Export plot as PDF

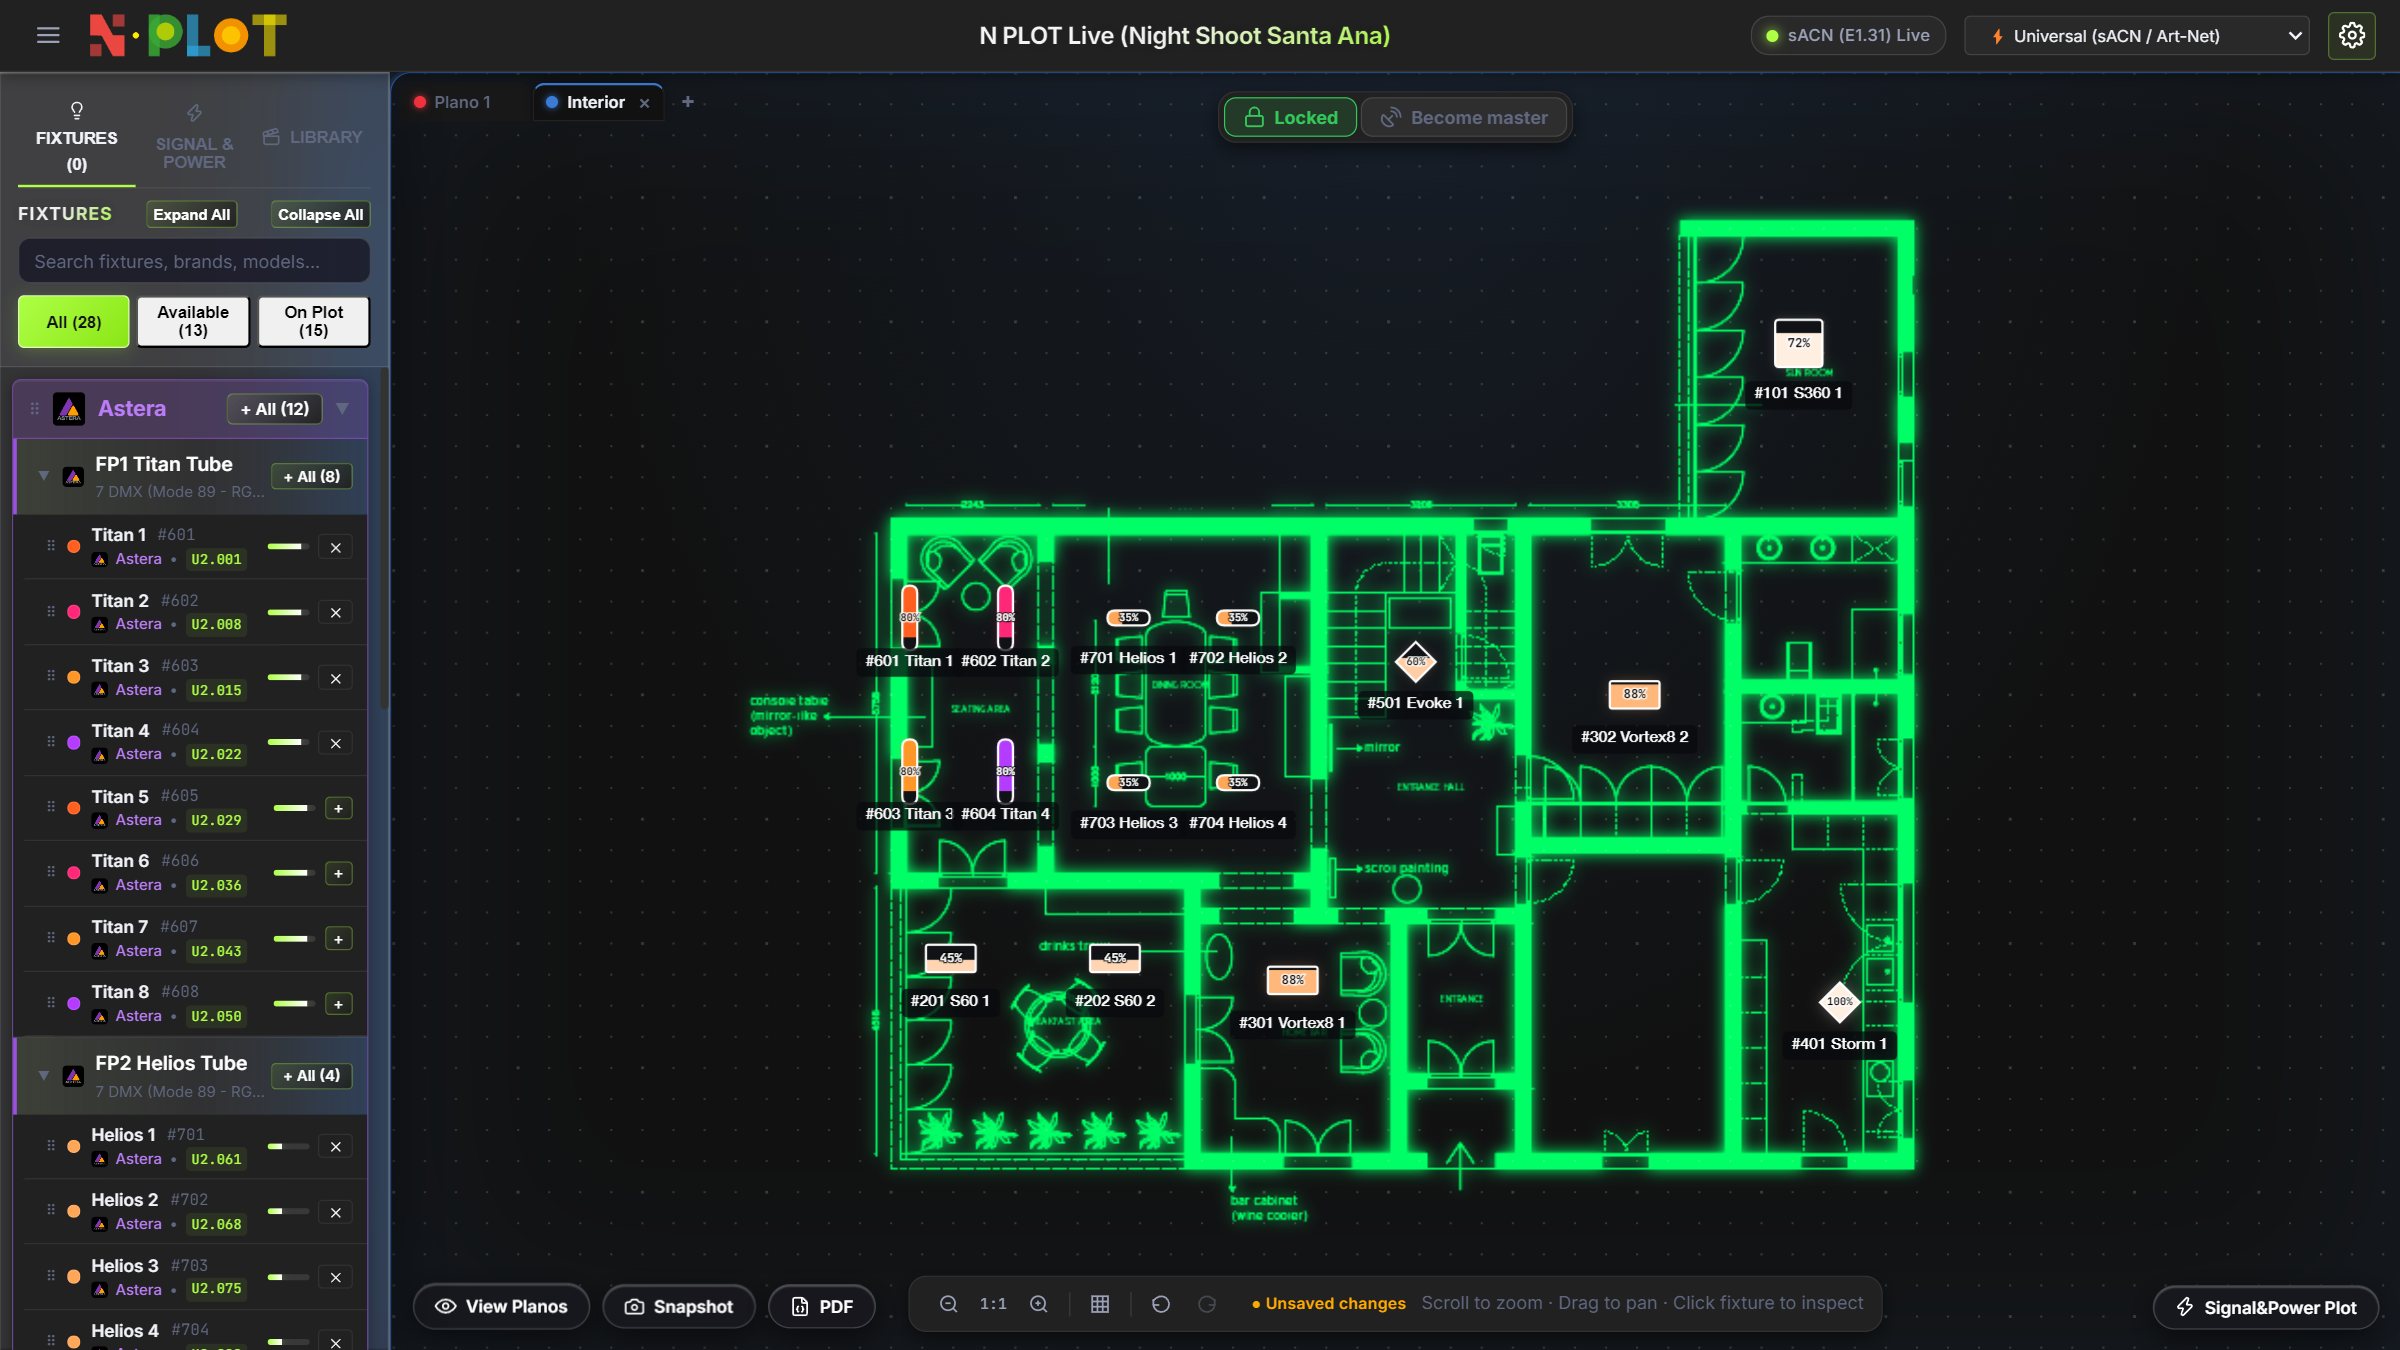click(x=822, y=1307)
